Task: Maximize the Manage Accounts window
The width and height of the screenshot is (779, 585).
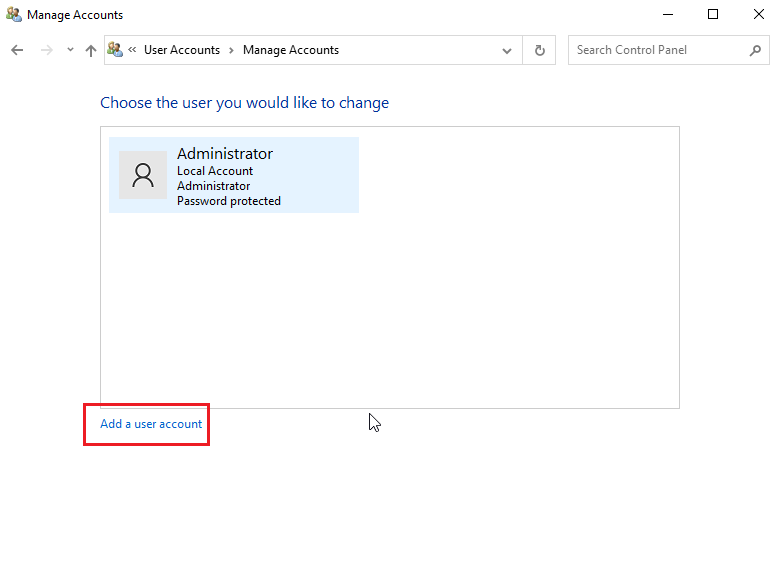Action: coord(713,15)
